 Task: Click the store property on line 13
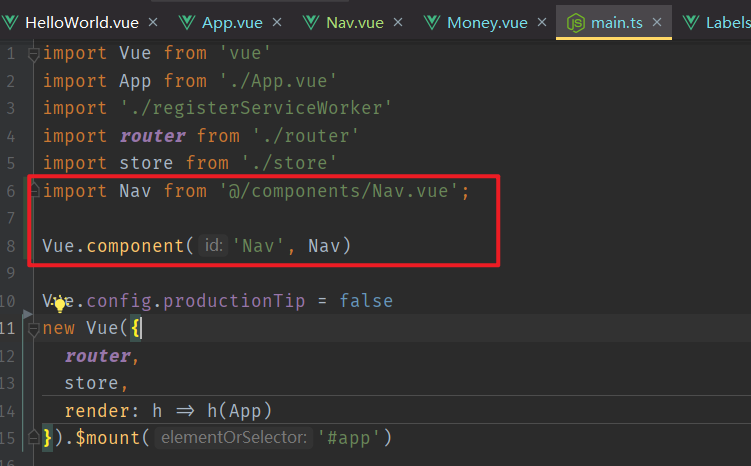point(91,383)
